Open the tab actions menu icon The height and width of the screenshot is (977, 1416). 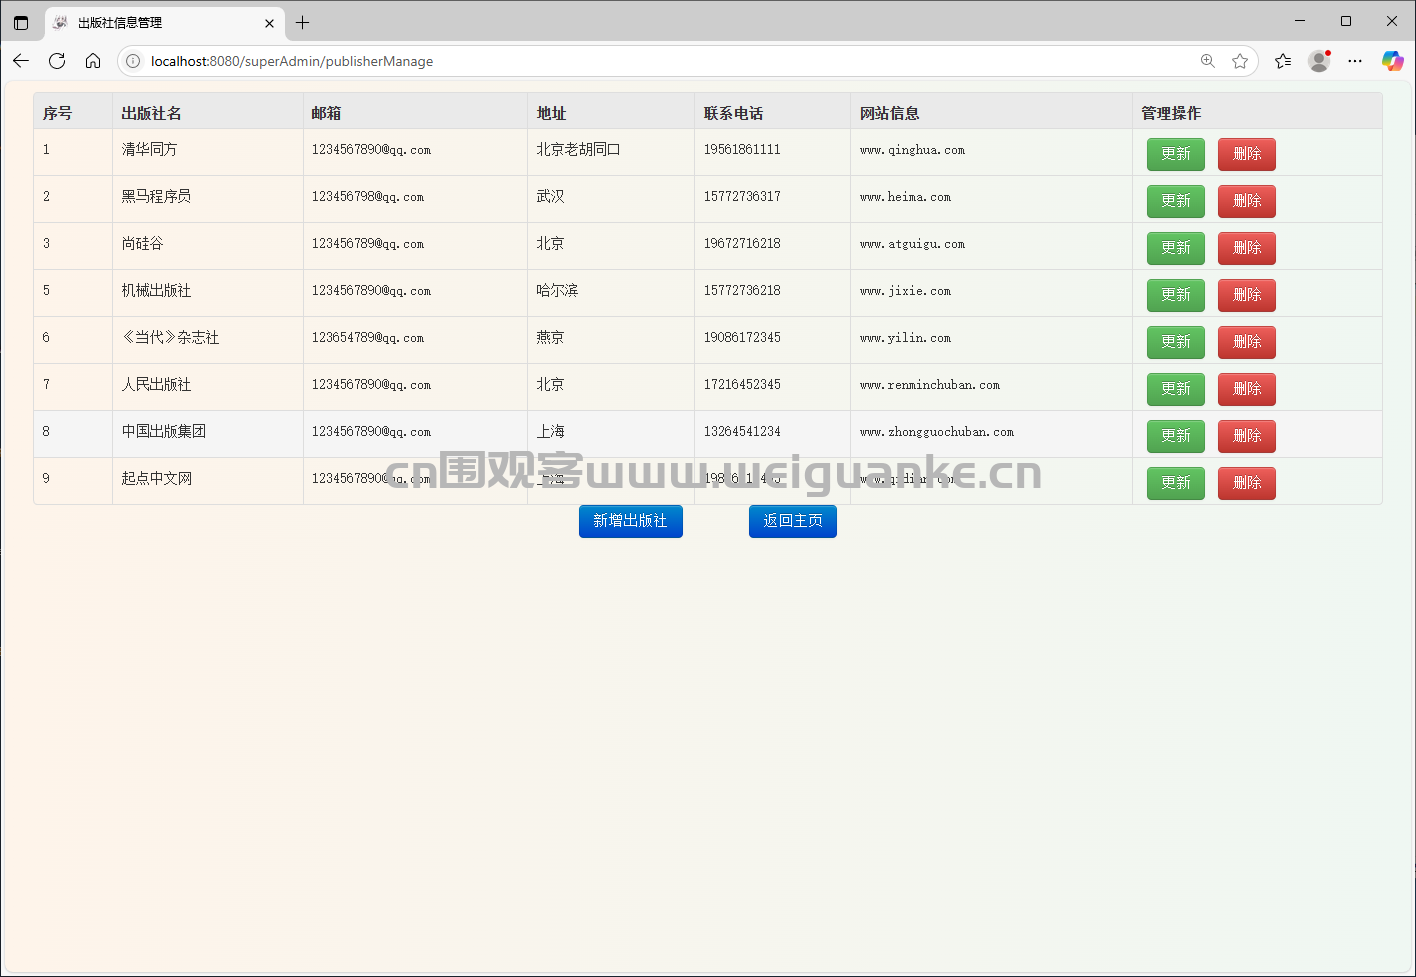point(21,22)
